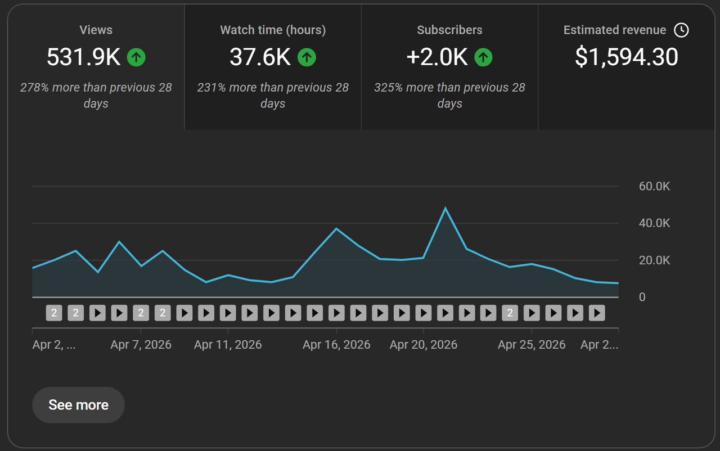Open the '2' videos marker for Apr 3
720x451 pixels.
click(x=54, y=313)
